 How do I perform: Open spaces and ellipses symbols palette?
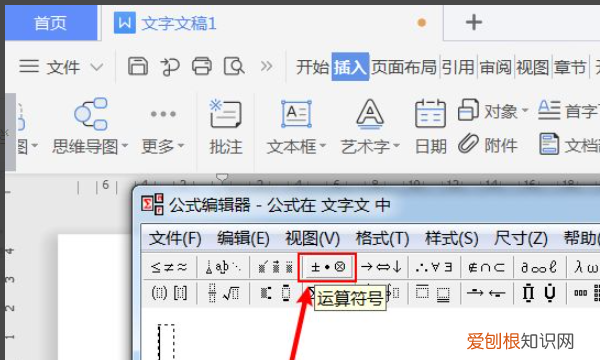coord(224,267)
